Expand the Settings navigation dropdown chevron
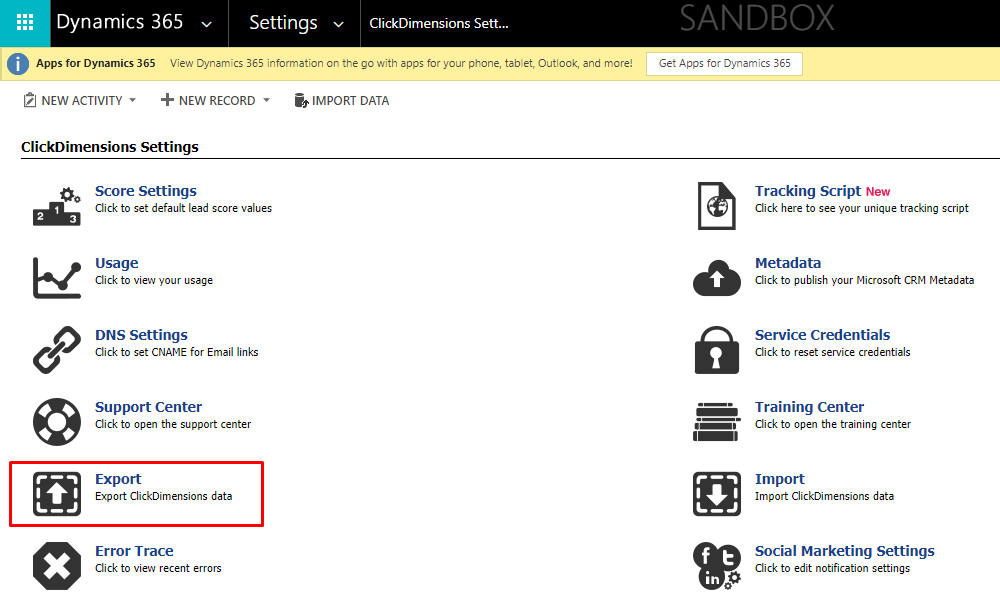 338,24
